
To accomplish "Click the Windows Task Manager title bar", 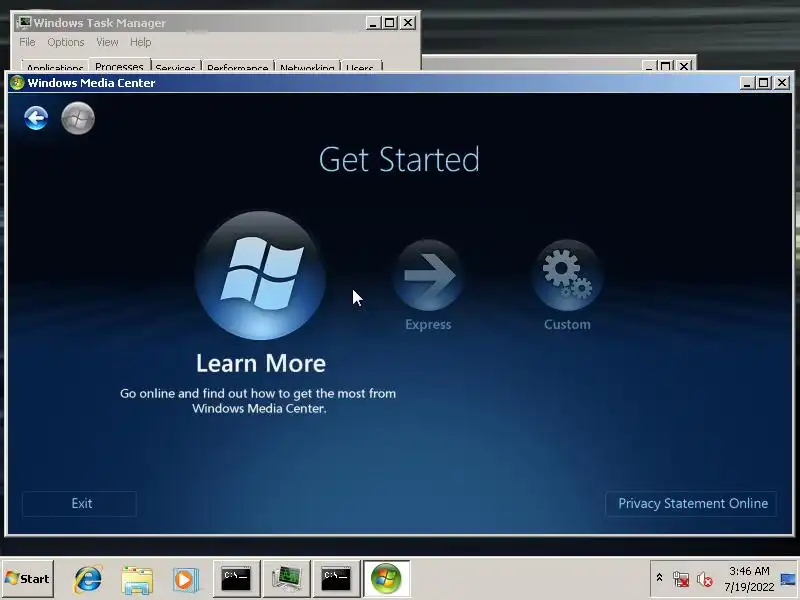I will [x=189, y=23].
